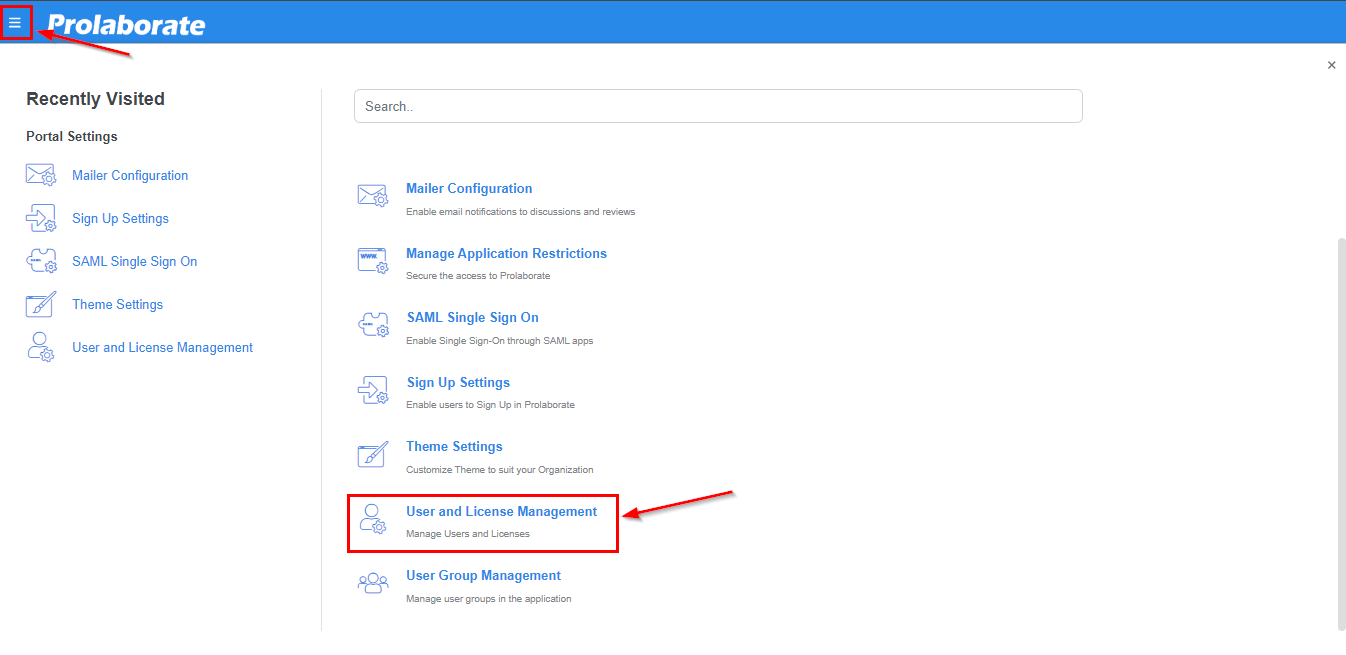Open Mailer Configuration heading in main list
Screen dimensions: 1346x655
point(469,188)
